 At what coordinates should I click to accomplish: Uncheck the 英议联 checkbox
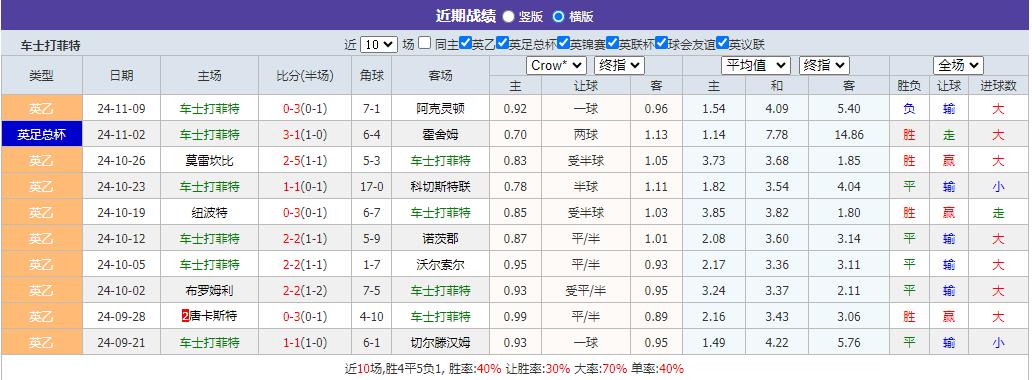[x=722, y=43]
